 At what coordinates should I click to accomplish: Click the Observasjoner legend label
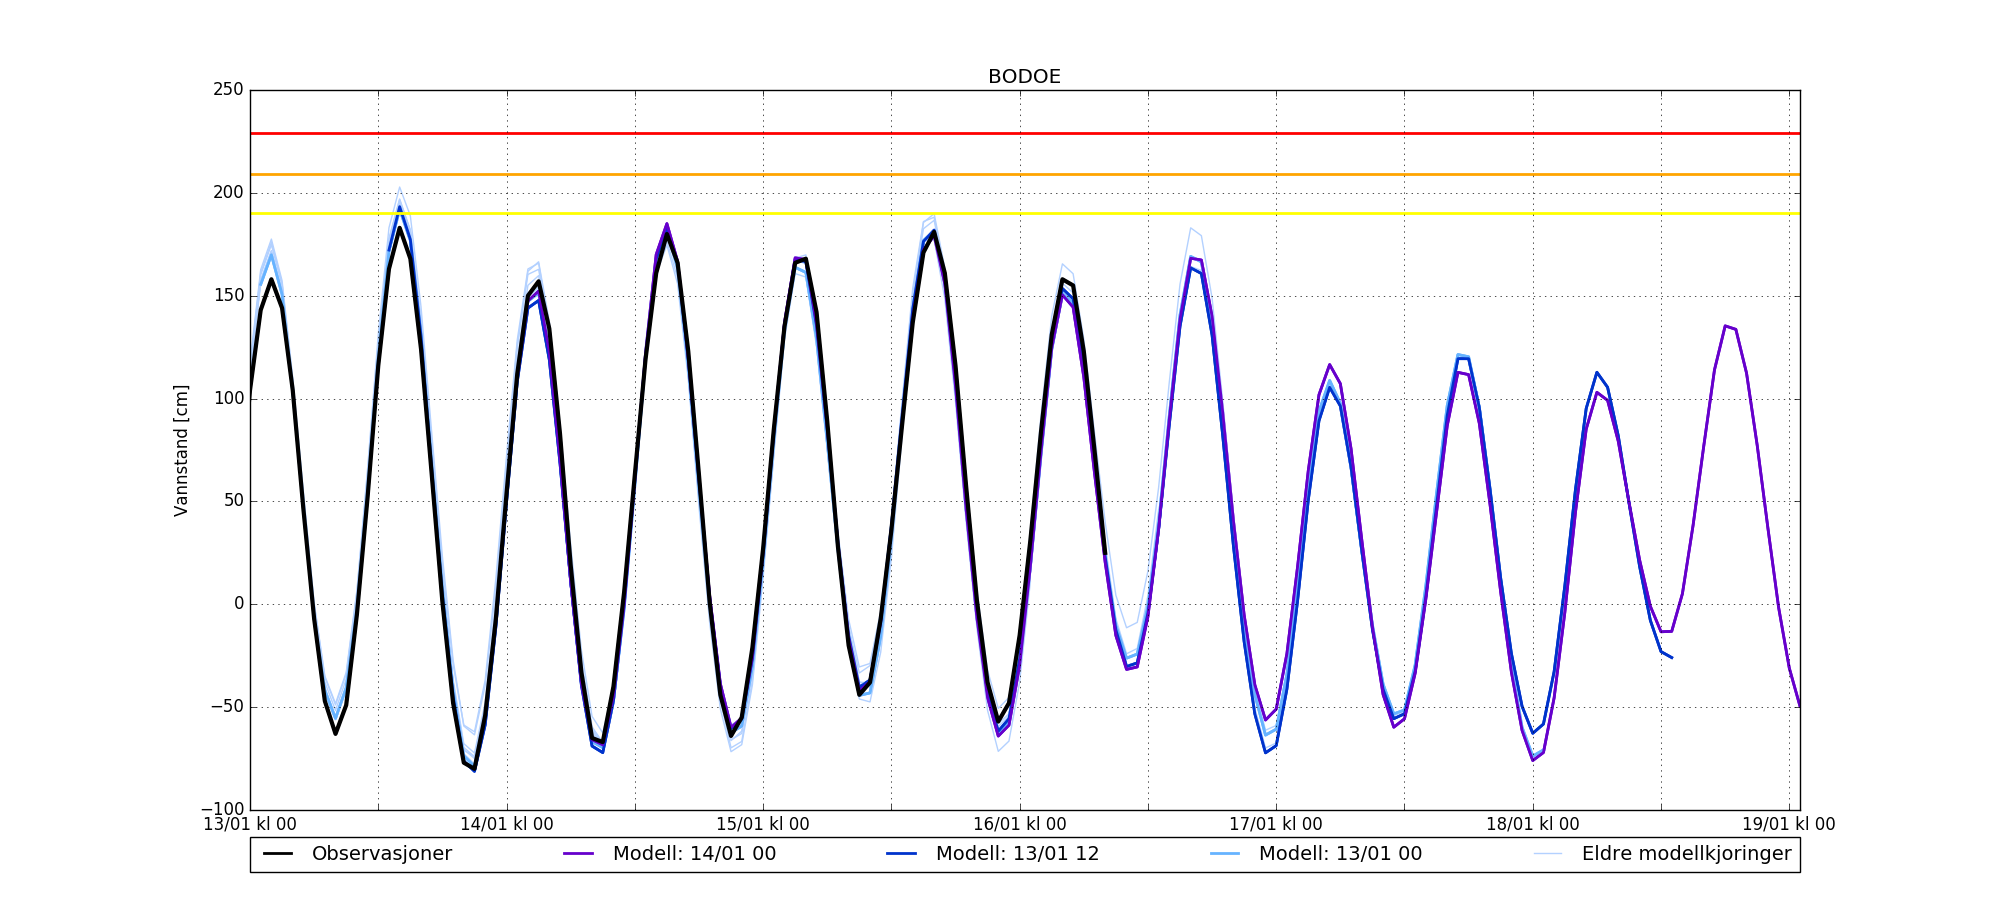[x=382, y=854]
